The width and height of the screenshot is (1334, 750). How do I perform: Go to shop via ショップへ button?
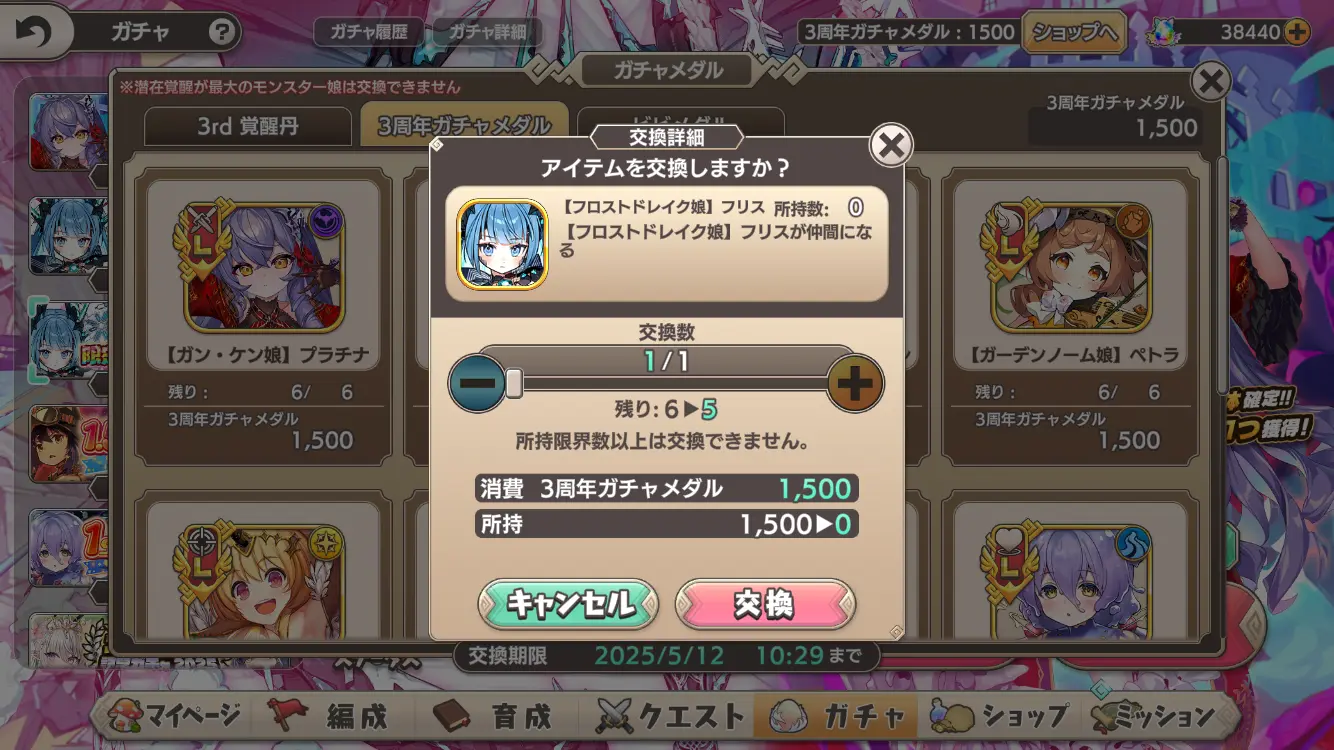1074,32
